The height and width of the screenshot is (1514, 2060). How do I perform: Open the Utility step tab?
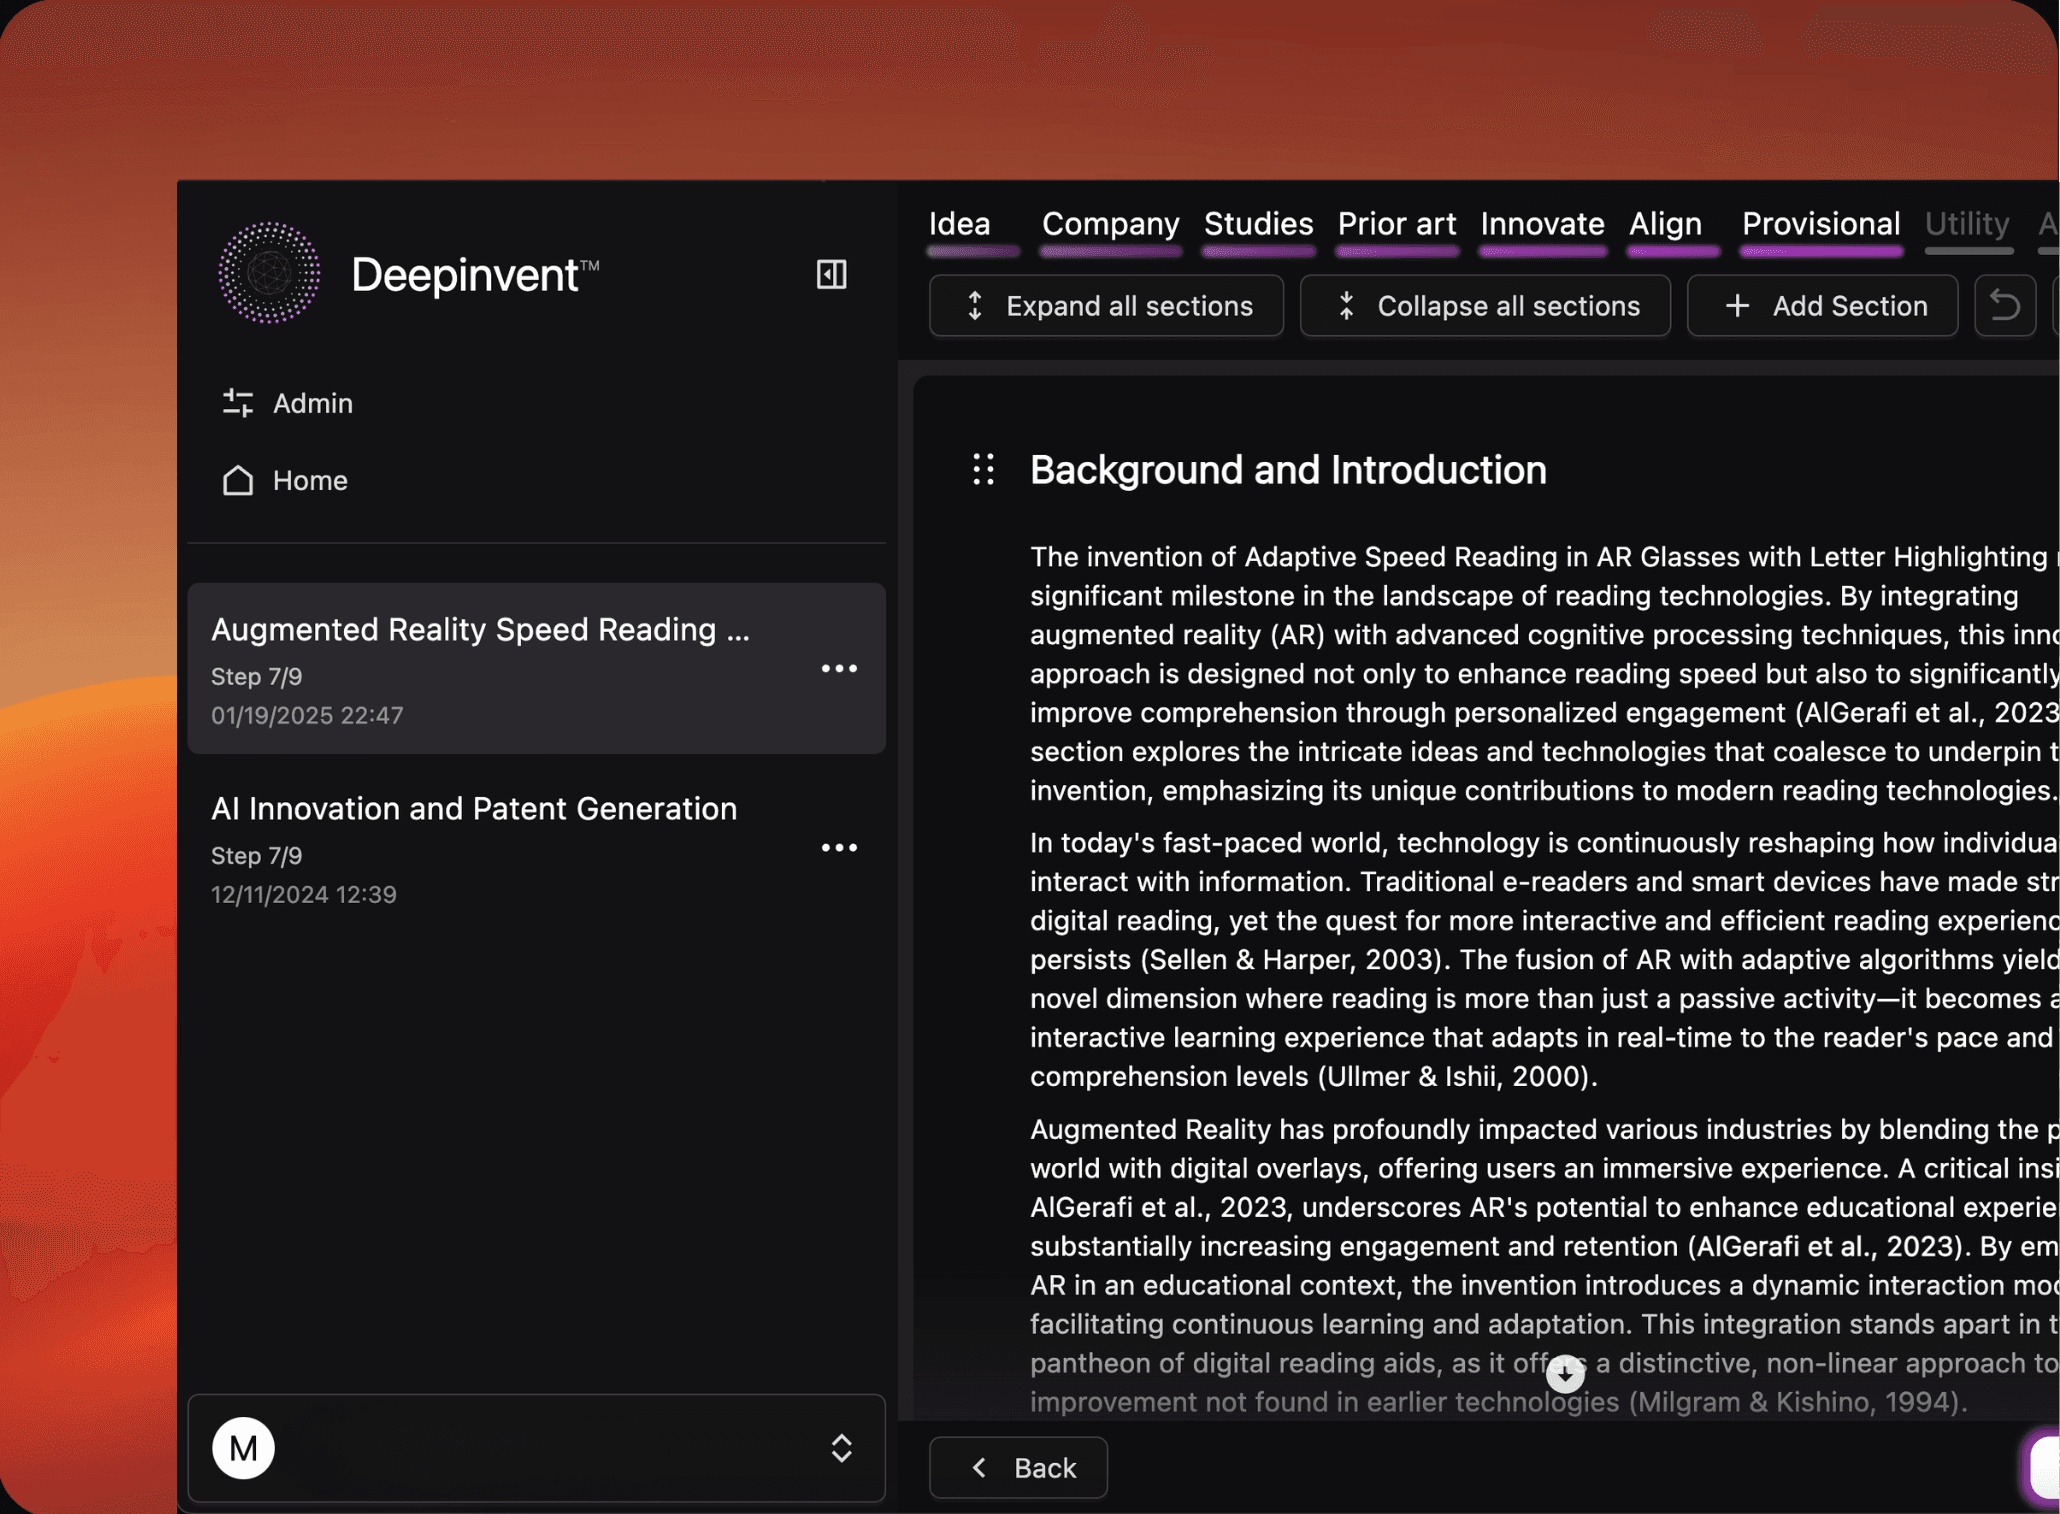[x=1967, y=226]
